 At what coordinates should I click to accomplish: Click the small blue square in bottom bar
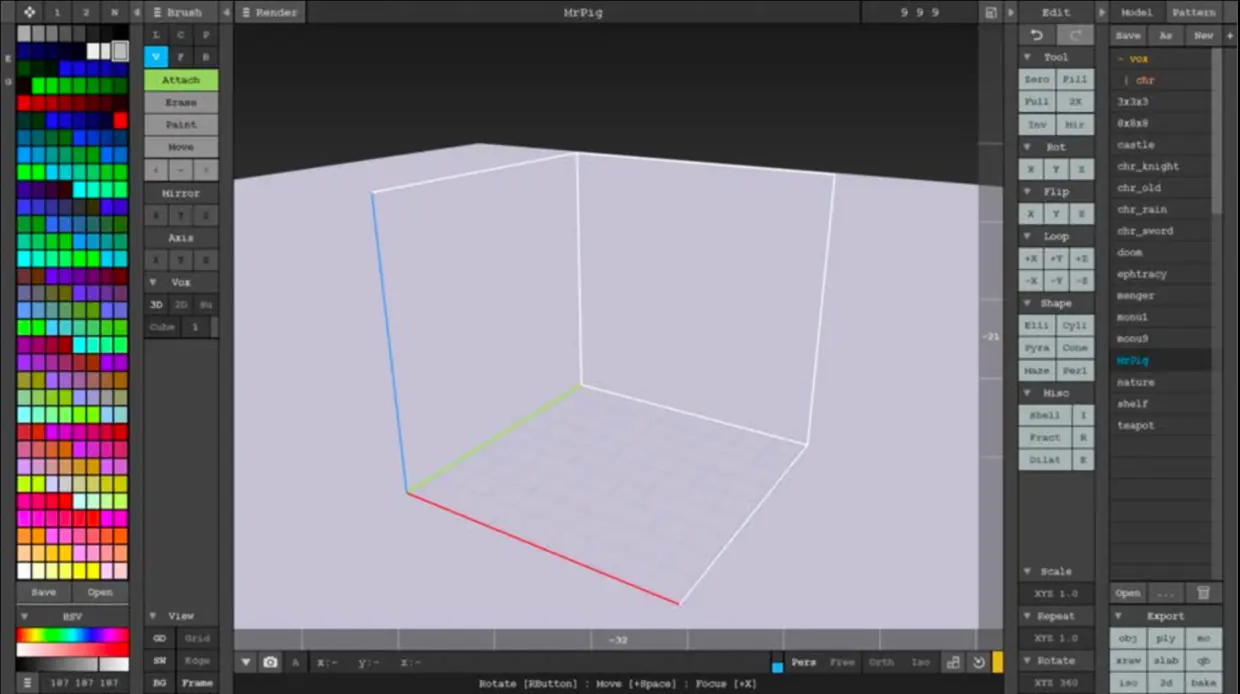pos(777,666)
